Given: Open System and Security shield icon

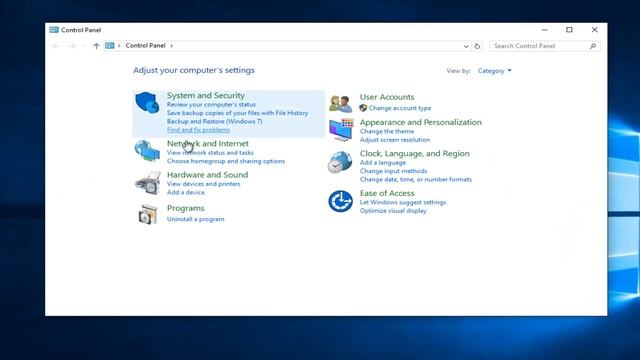Looking at the screenshot, I should click(x=147, y=102).
